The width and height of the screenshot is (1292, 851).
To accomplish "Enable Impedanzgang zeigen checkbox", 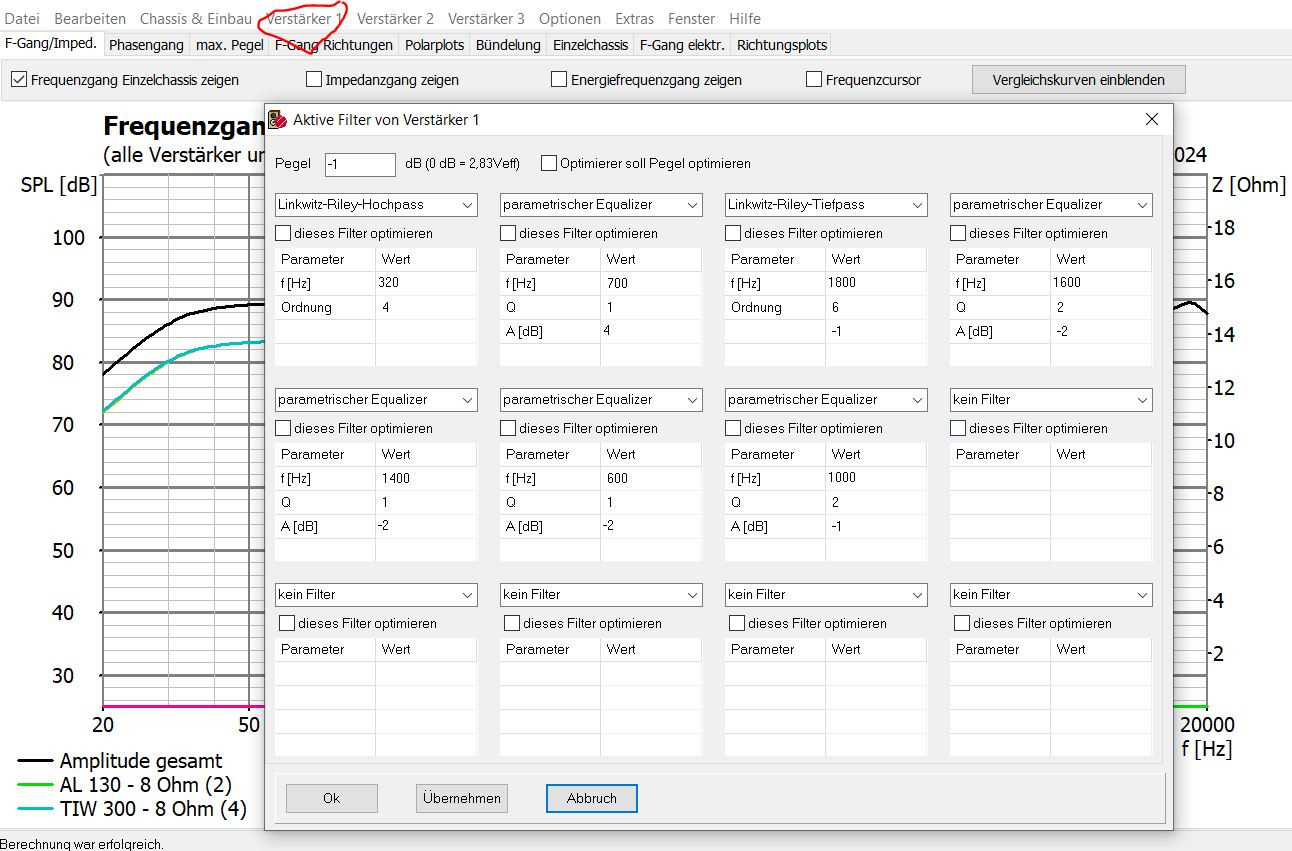I will click(314, 80).
